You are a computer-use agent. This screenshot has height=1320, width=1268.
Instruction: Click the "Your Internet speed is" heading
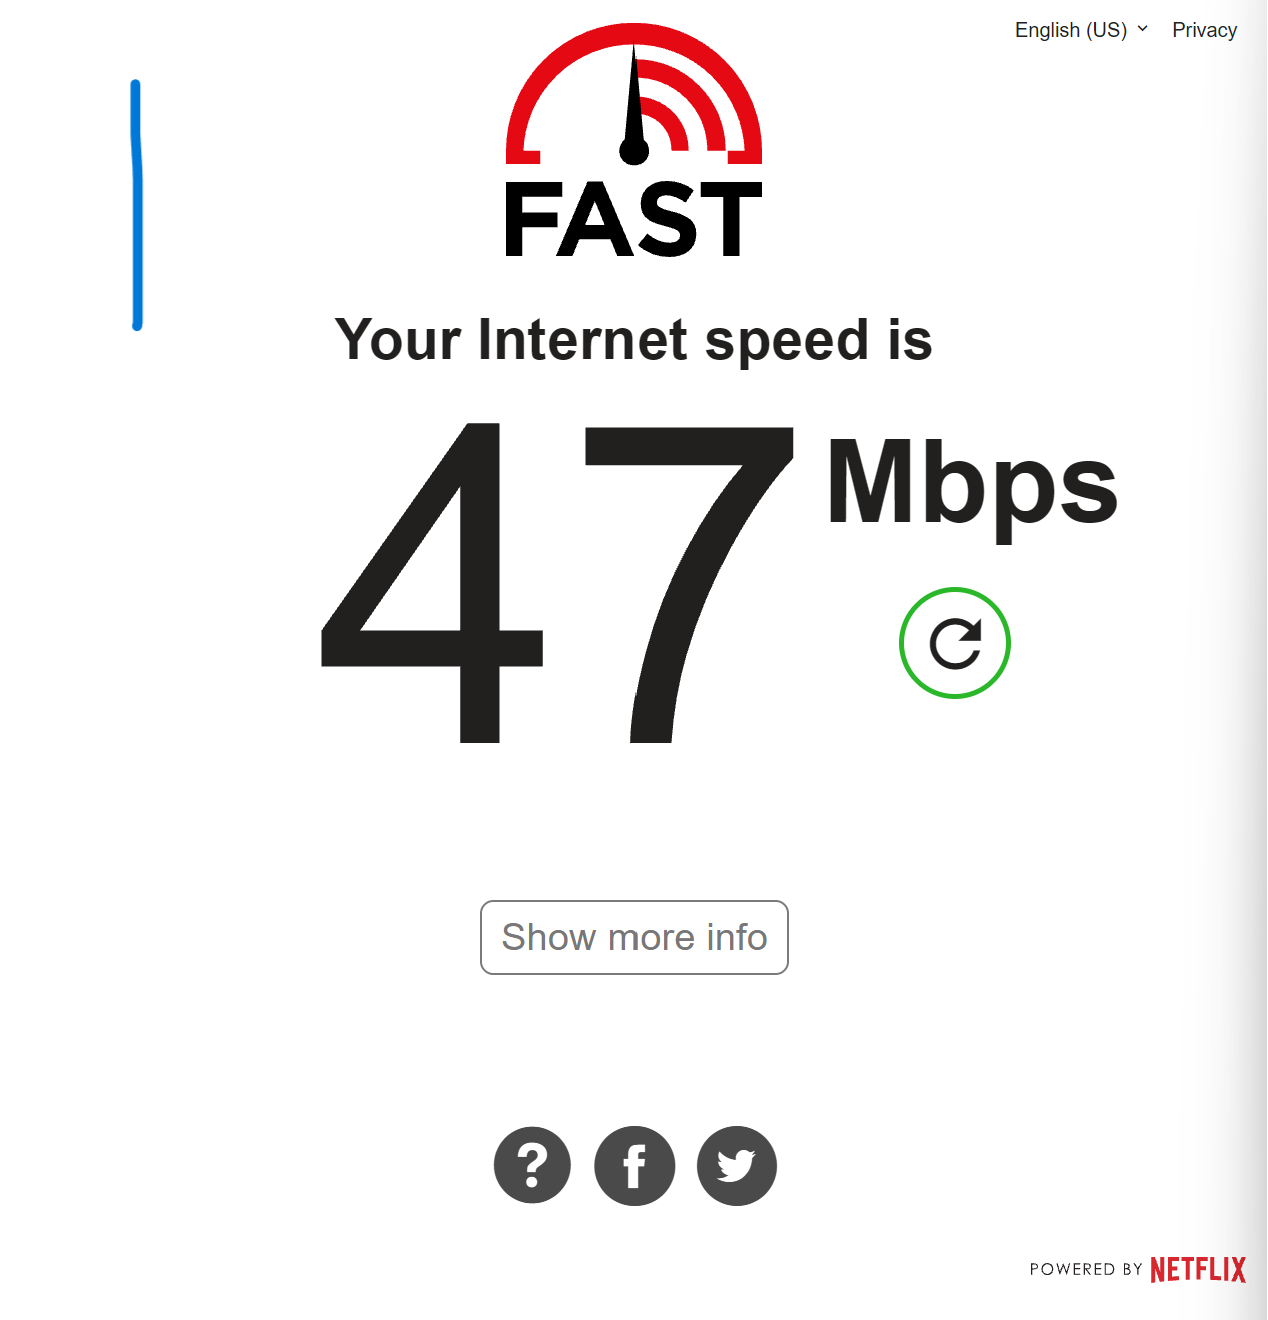(634, 340)
